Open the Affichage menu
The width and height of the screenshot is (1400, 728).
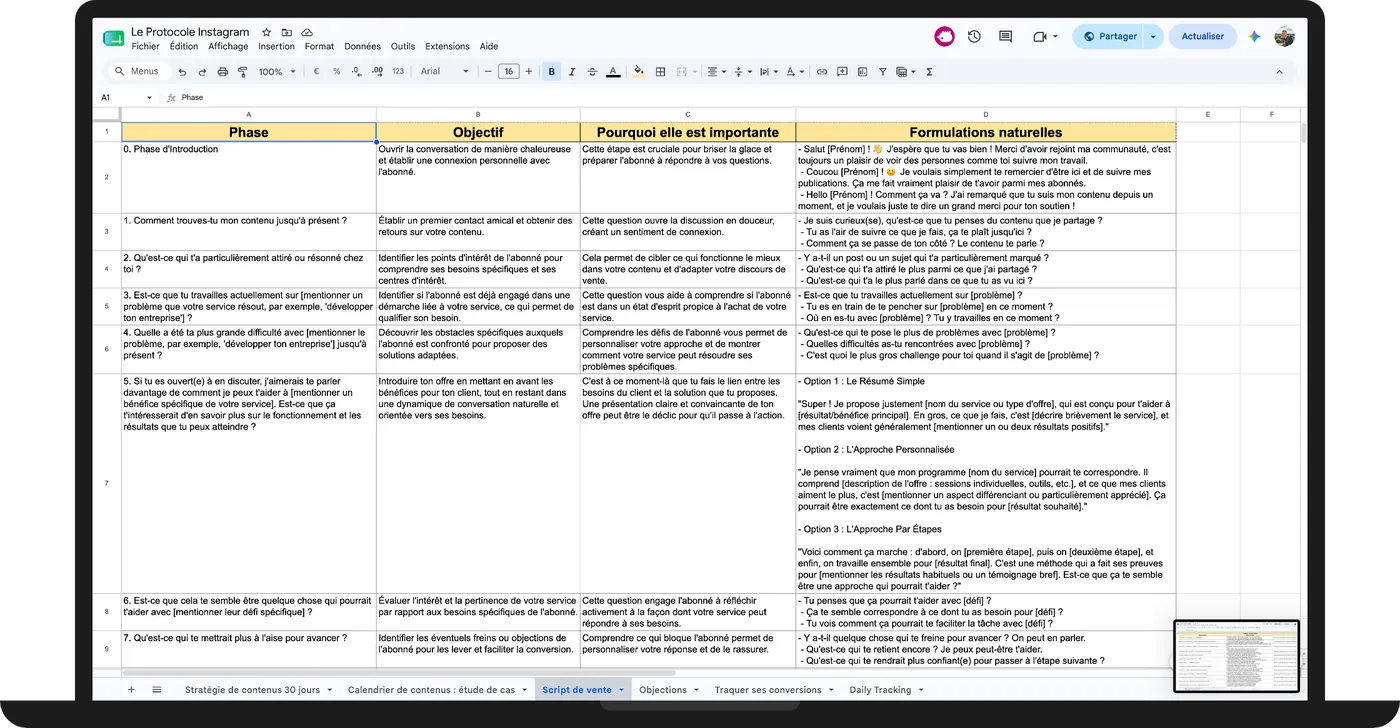point(228,46)
